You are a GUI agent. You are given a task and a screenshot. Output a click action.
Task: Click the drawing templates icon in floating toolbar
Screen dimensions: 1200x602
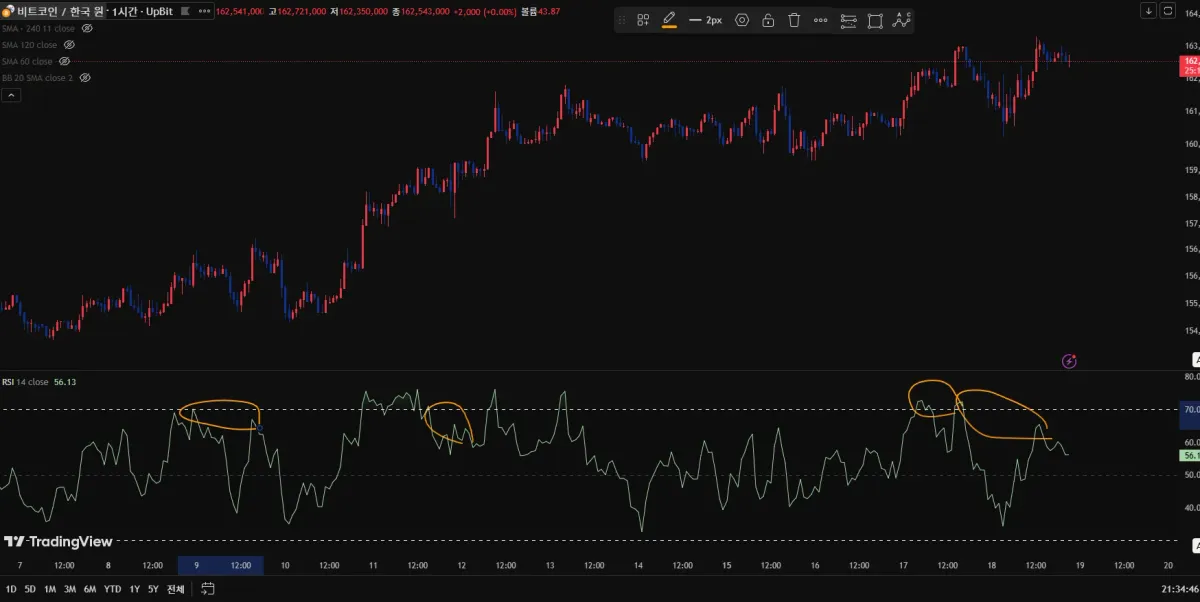pos(643,20)
